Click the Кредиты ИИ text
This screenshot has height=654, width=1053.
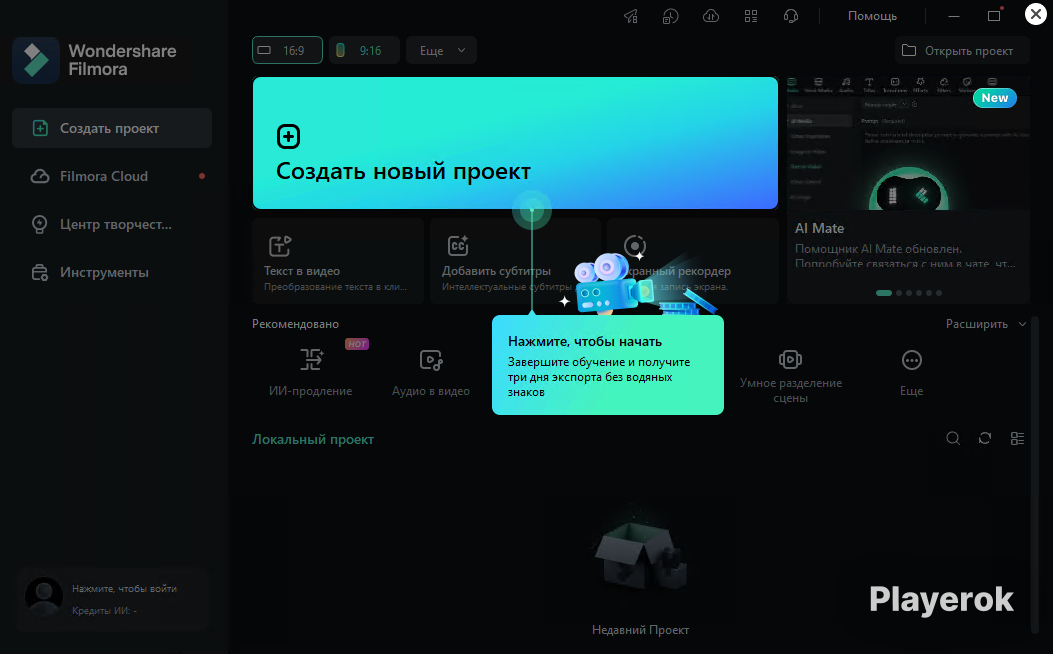tap(104, 611)
